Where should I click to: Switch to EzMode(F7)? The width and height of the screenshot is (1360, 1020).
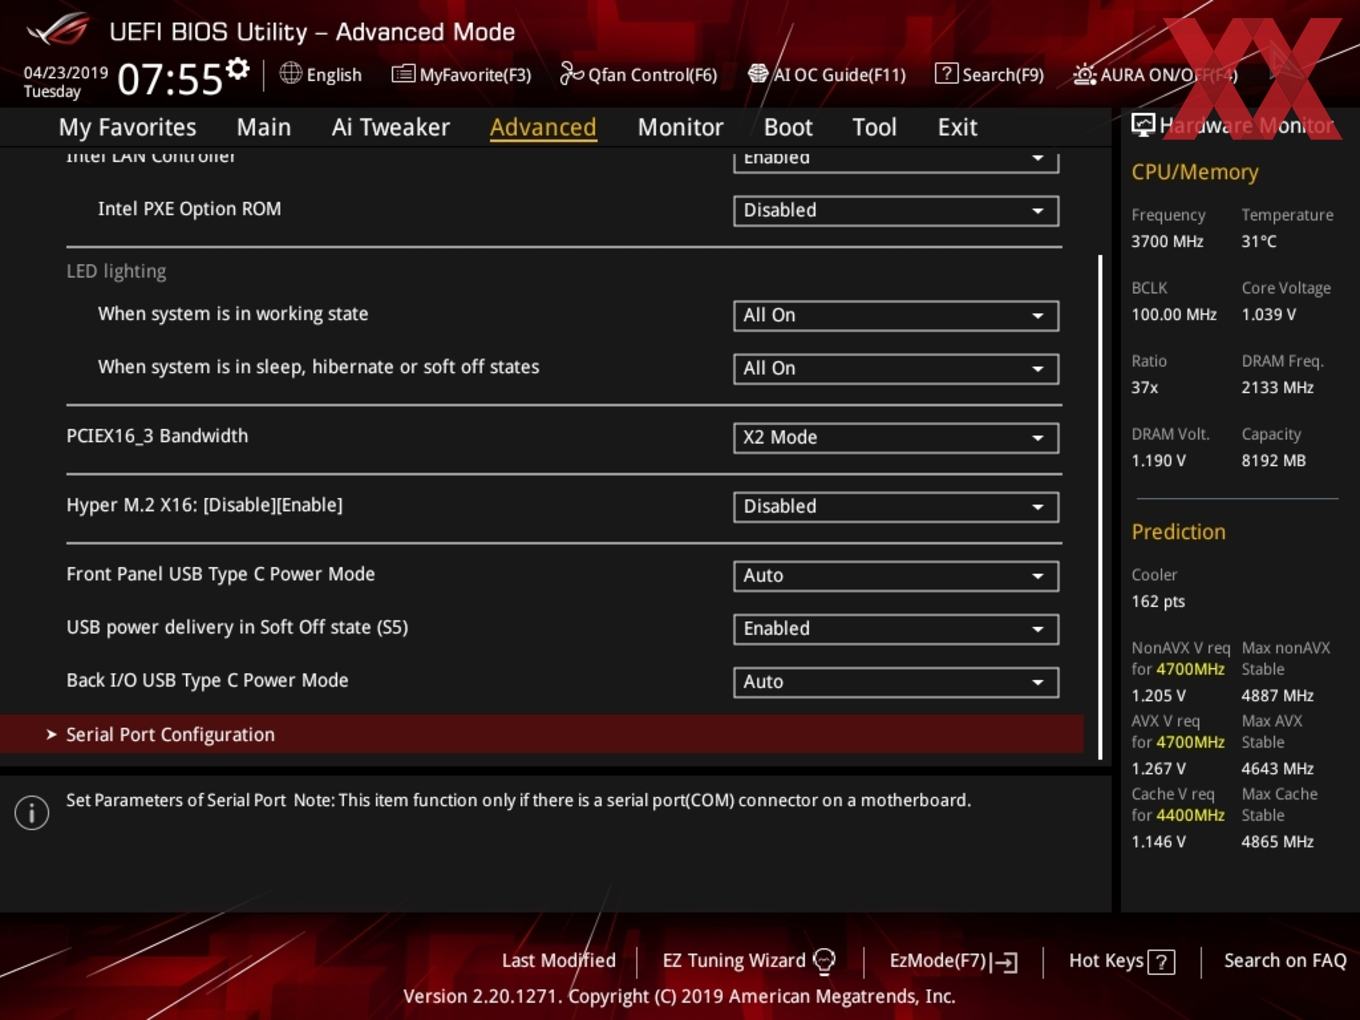[x=954, y=961]
